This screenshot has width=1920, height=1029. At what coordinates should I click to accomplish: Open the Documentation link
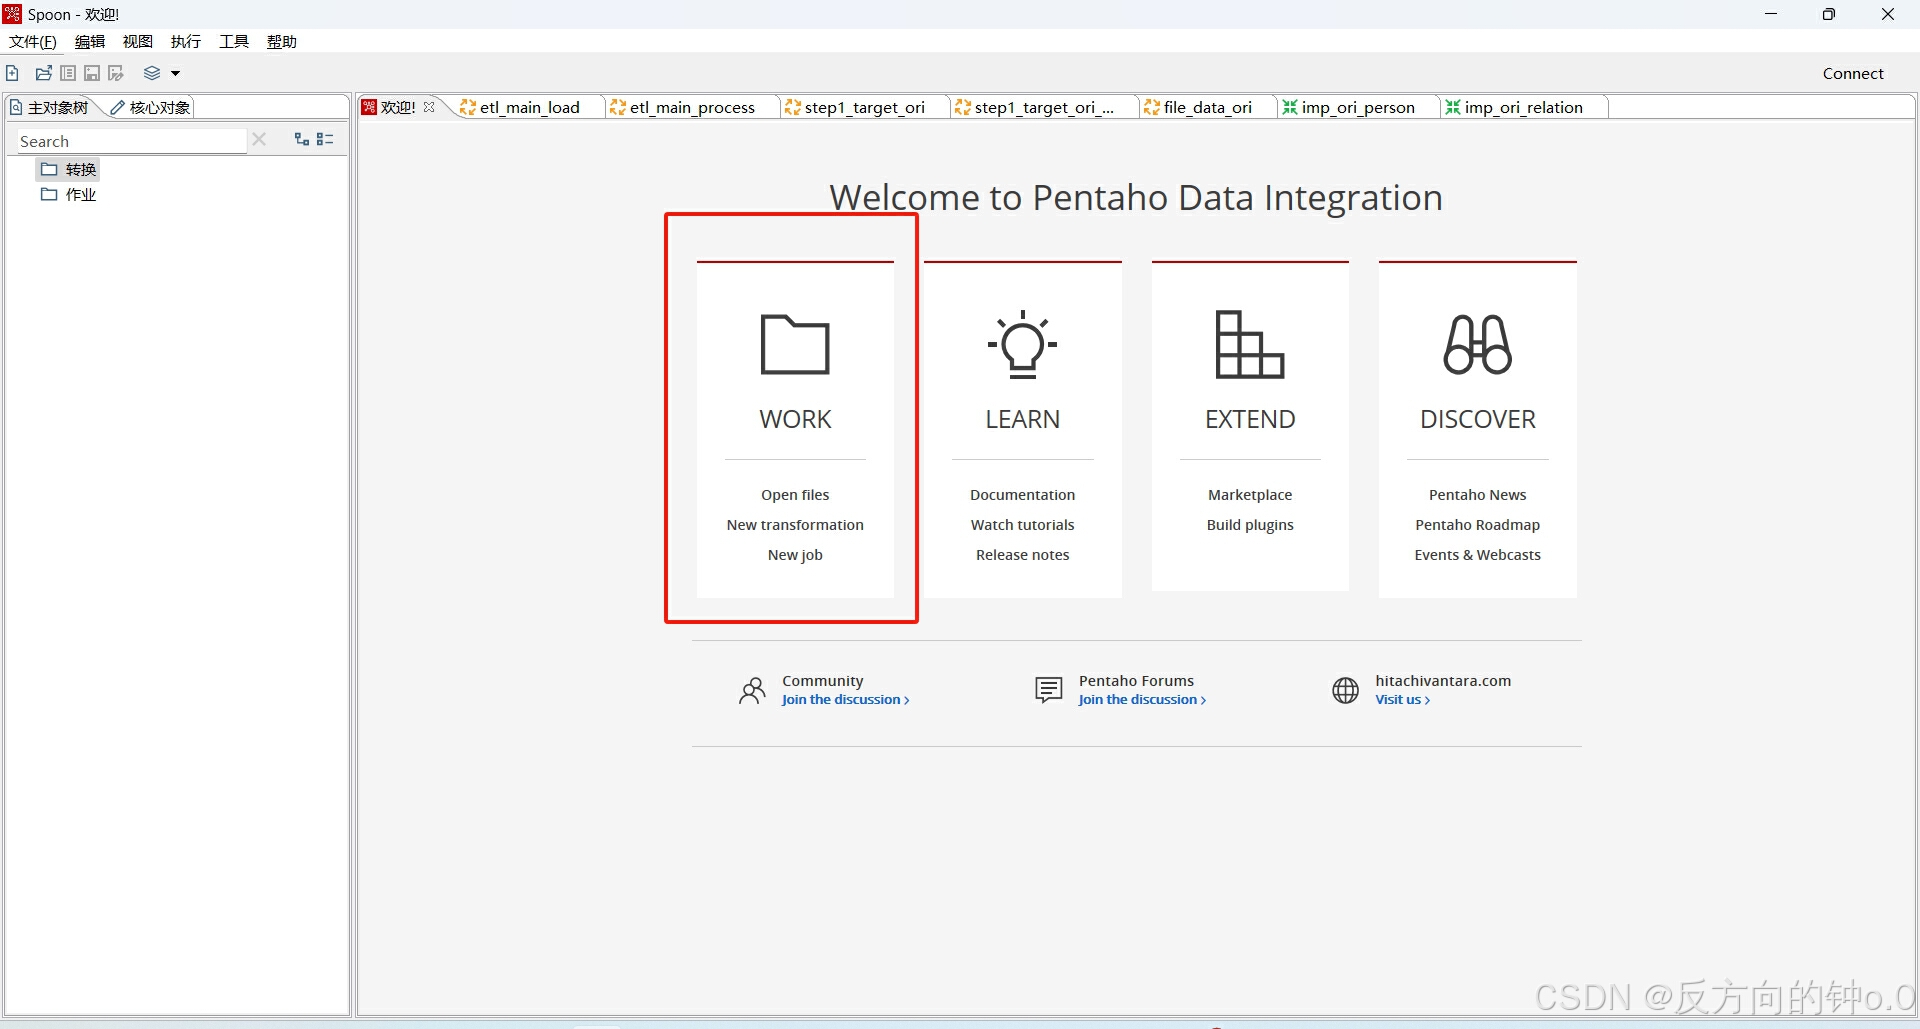point(1022,495)
